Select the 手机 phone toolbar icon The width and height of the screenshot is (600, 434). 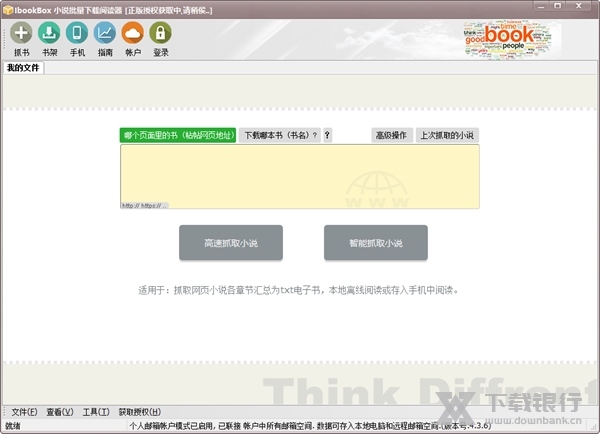(x=77, y=33)
